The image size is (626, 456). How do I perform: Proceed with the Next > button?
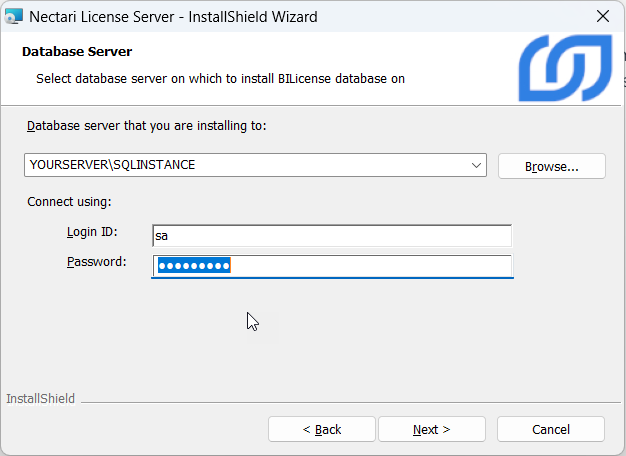click(431, 429)
